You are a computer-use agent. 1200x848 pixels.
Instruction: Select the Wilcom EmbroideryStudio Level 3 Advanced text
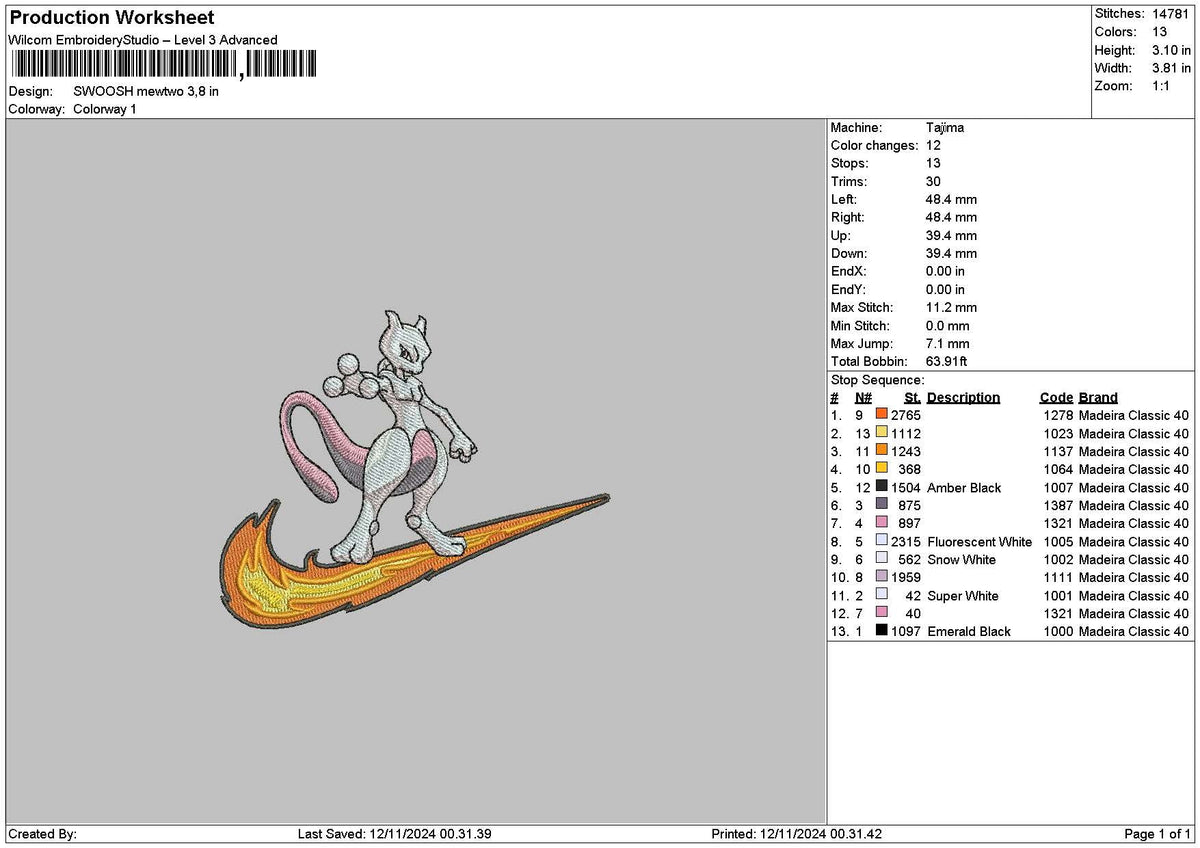pyautogui.click(x=143, y=40)
